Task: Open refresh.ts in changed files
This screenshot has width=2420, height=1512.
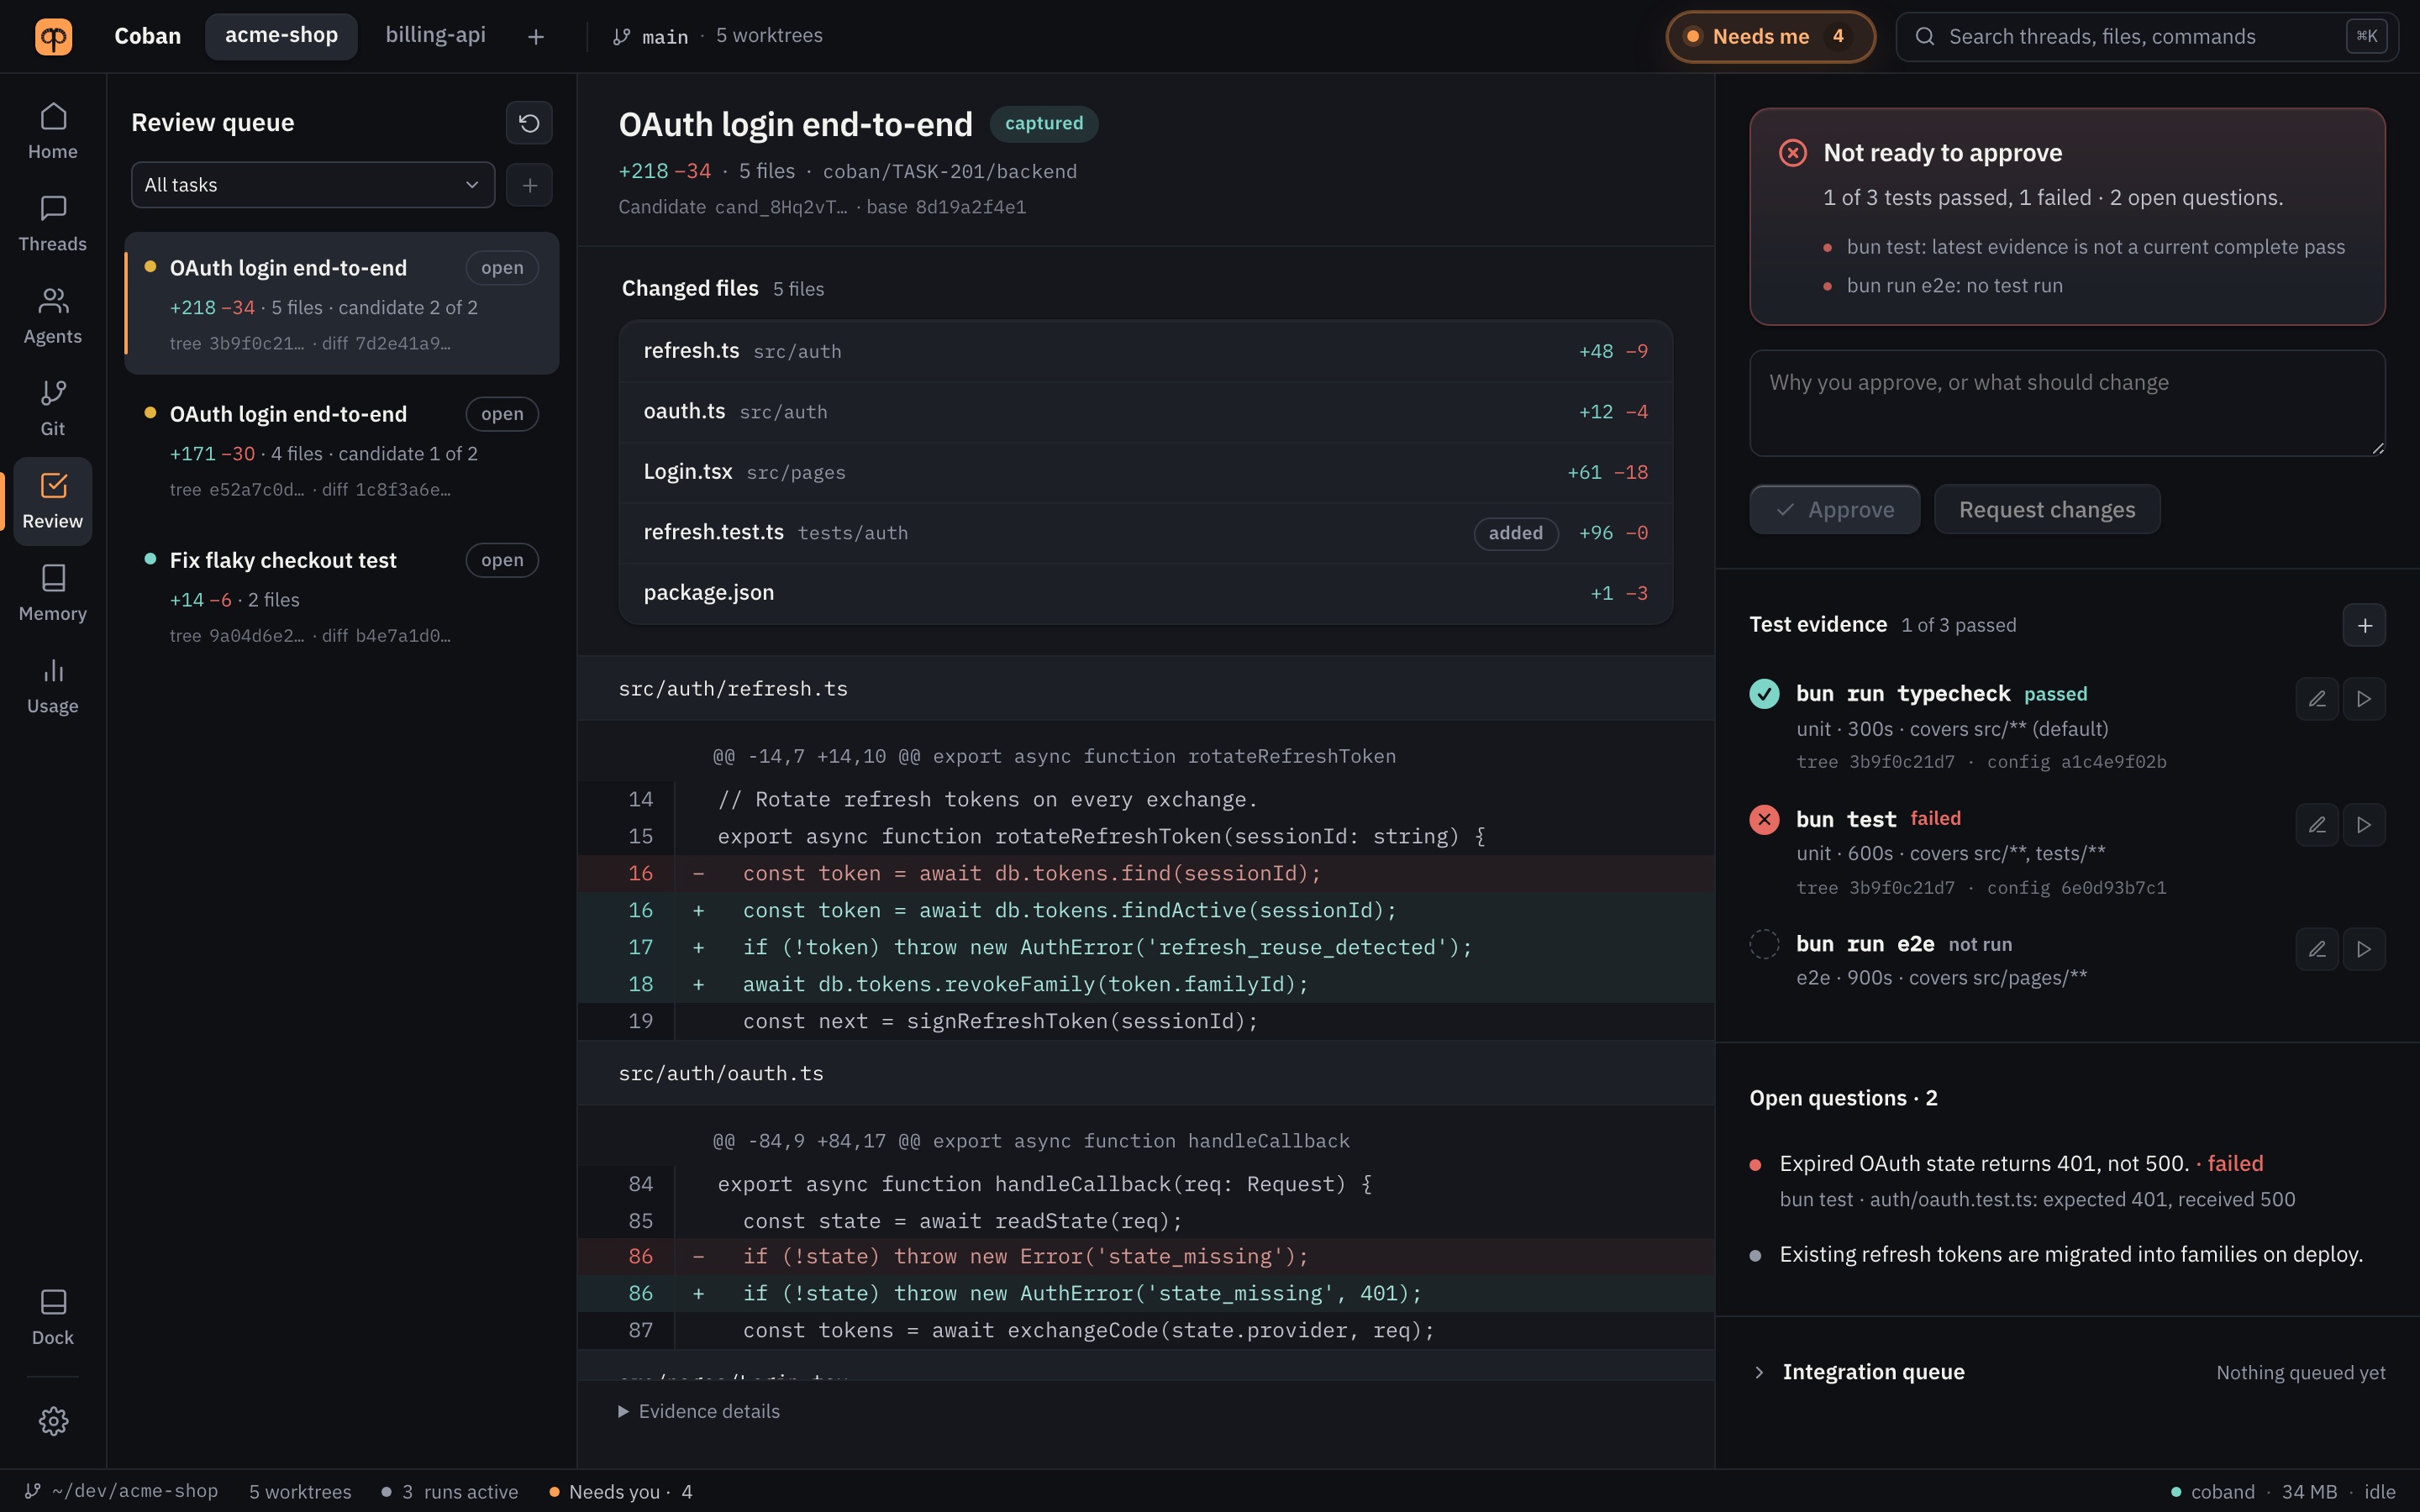Action: point(1145,351)
